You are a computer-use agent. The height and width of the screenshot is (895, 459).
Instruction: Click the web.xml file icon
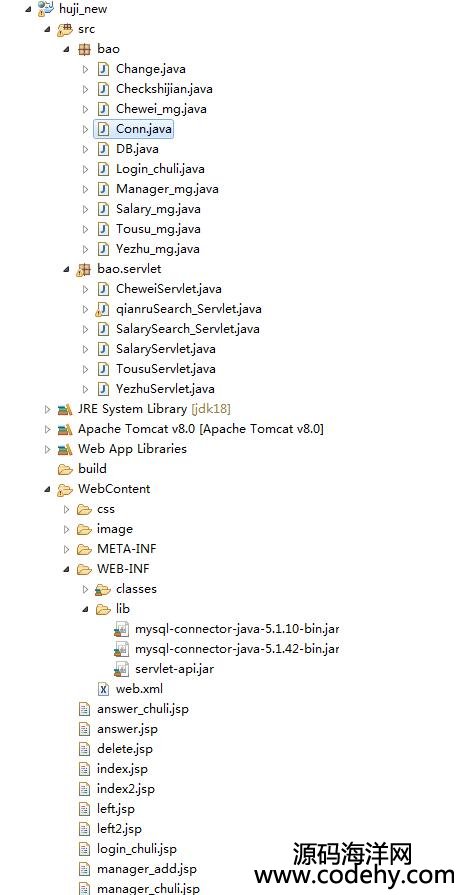[103, 689]
